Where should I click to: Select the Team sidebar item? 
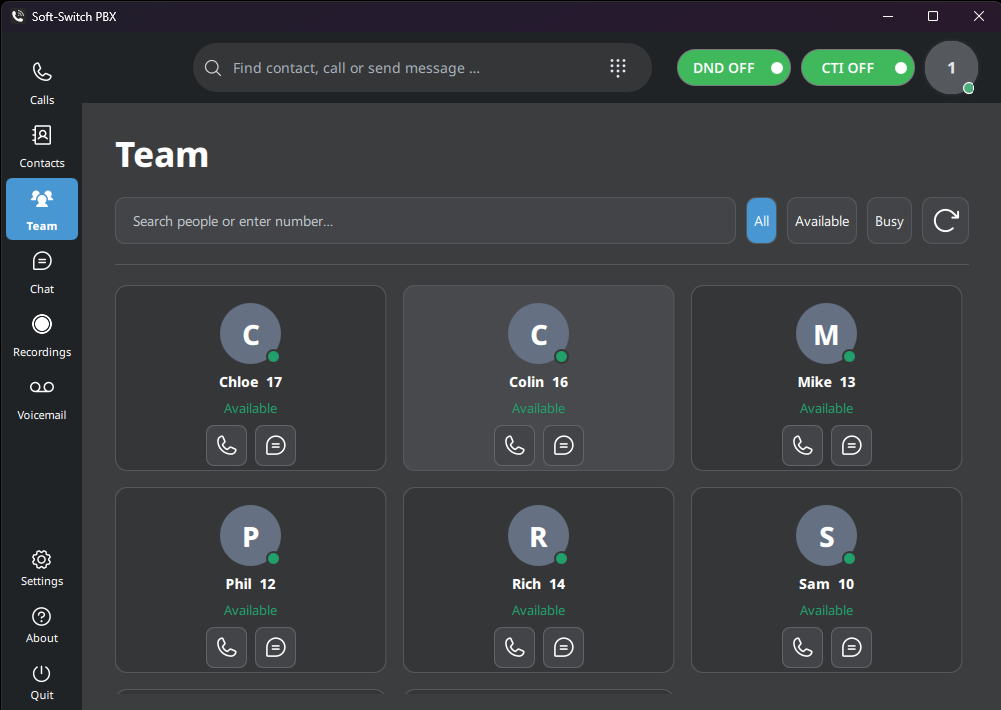41,209
